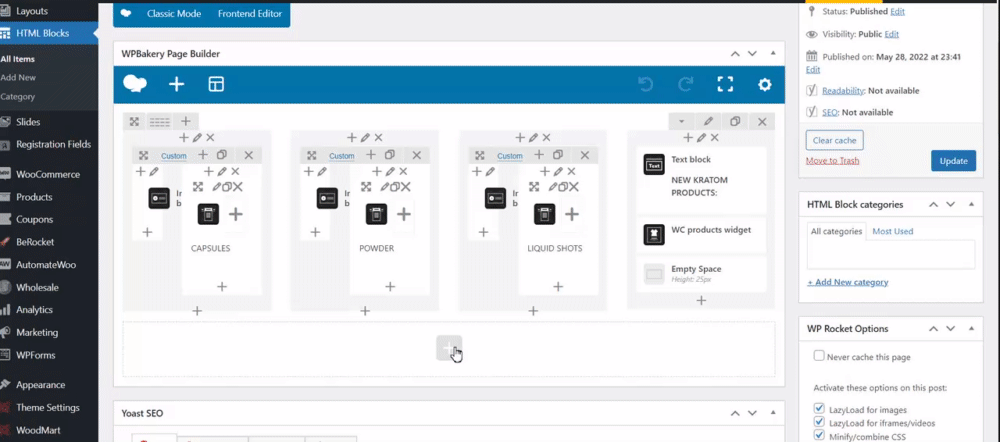Open Category under HTML Blocks
Image resolution: width=1000 pixels, height=442 pixels.
coord(17,97)
